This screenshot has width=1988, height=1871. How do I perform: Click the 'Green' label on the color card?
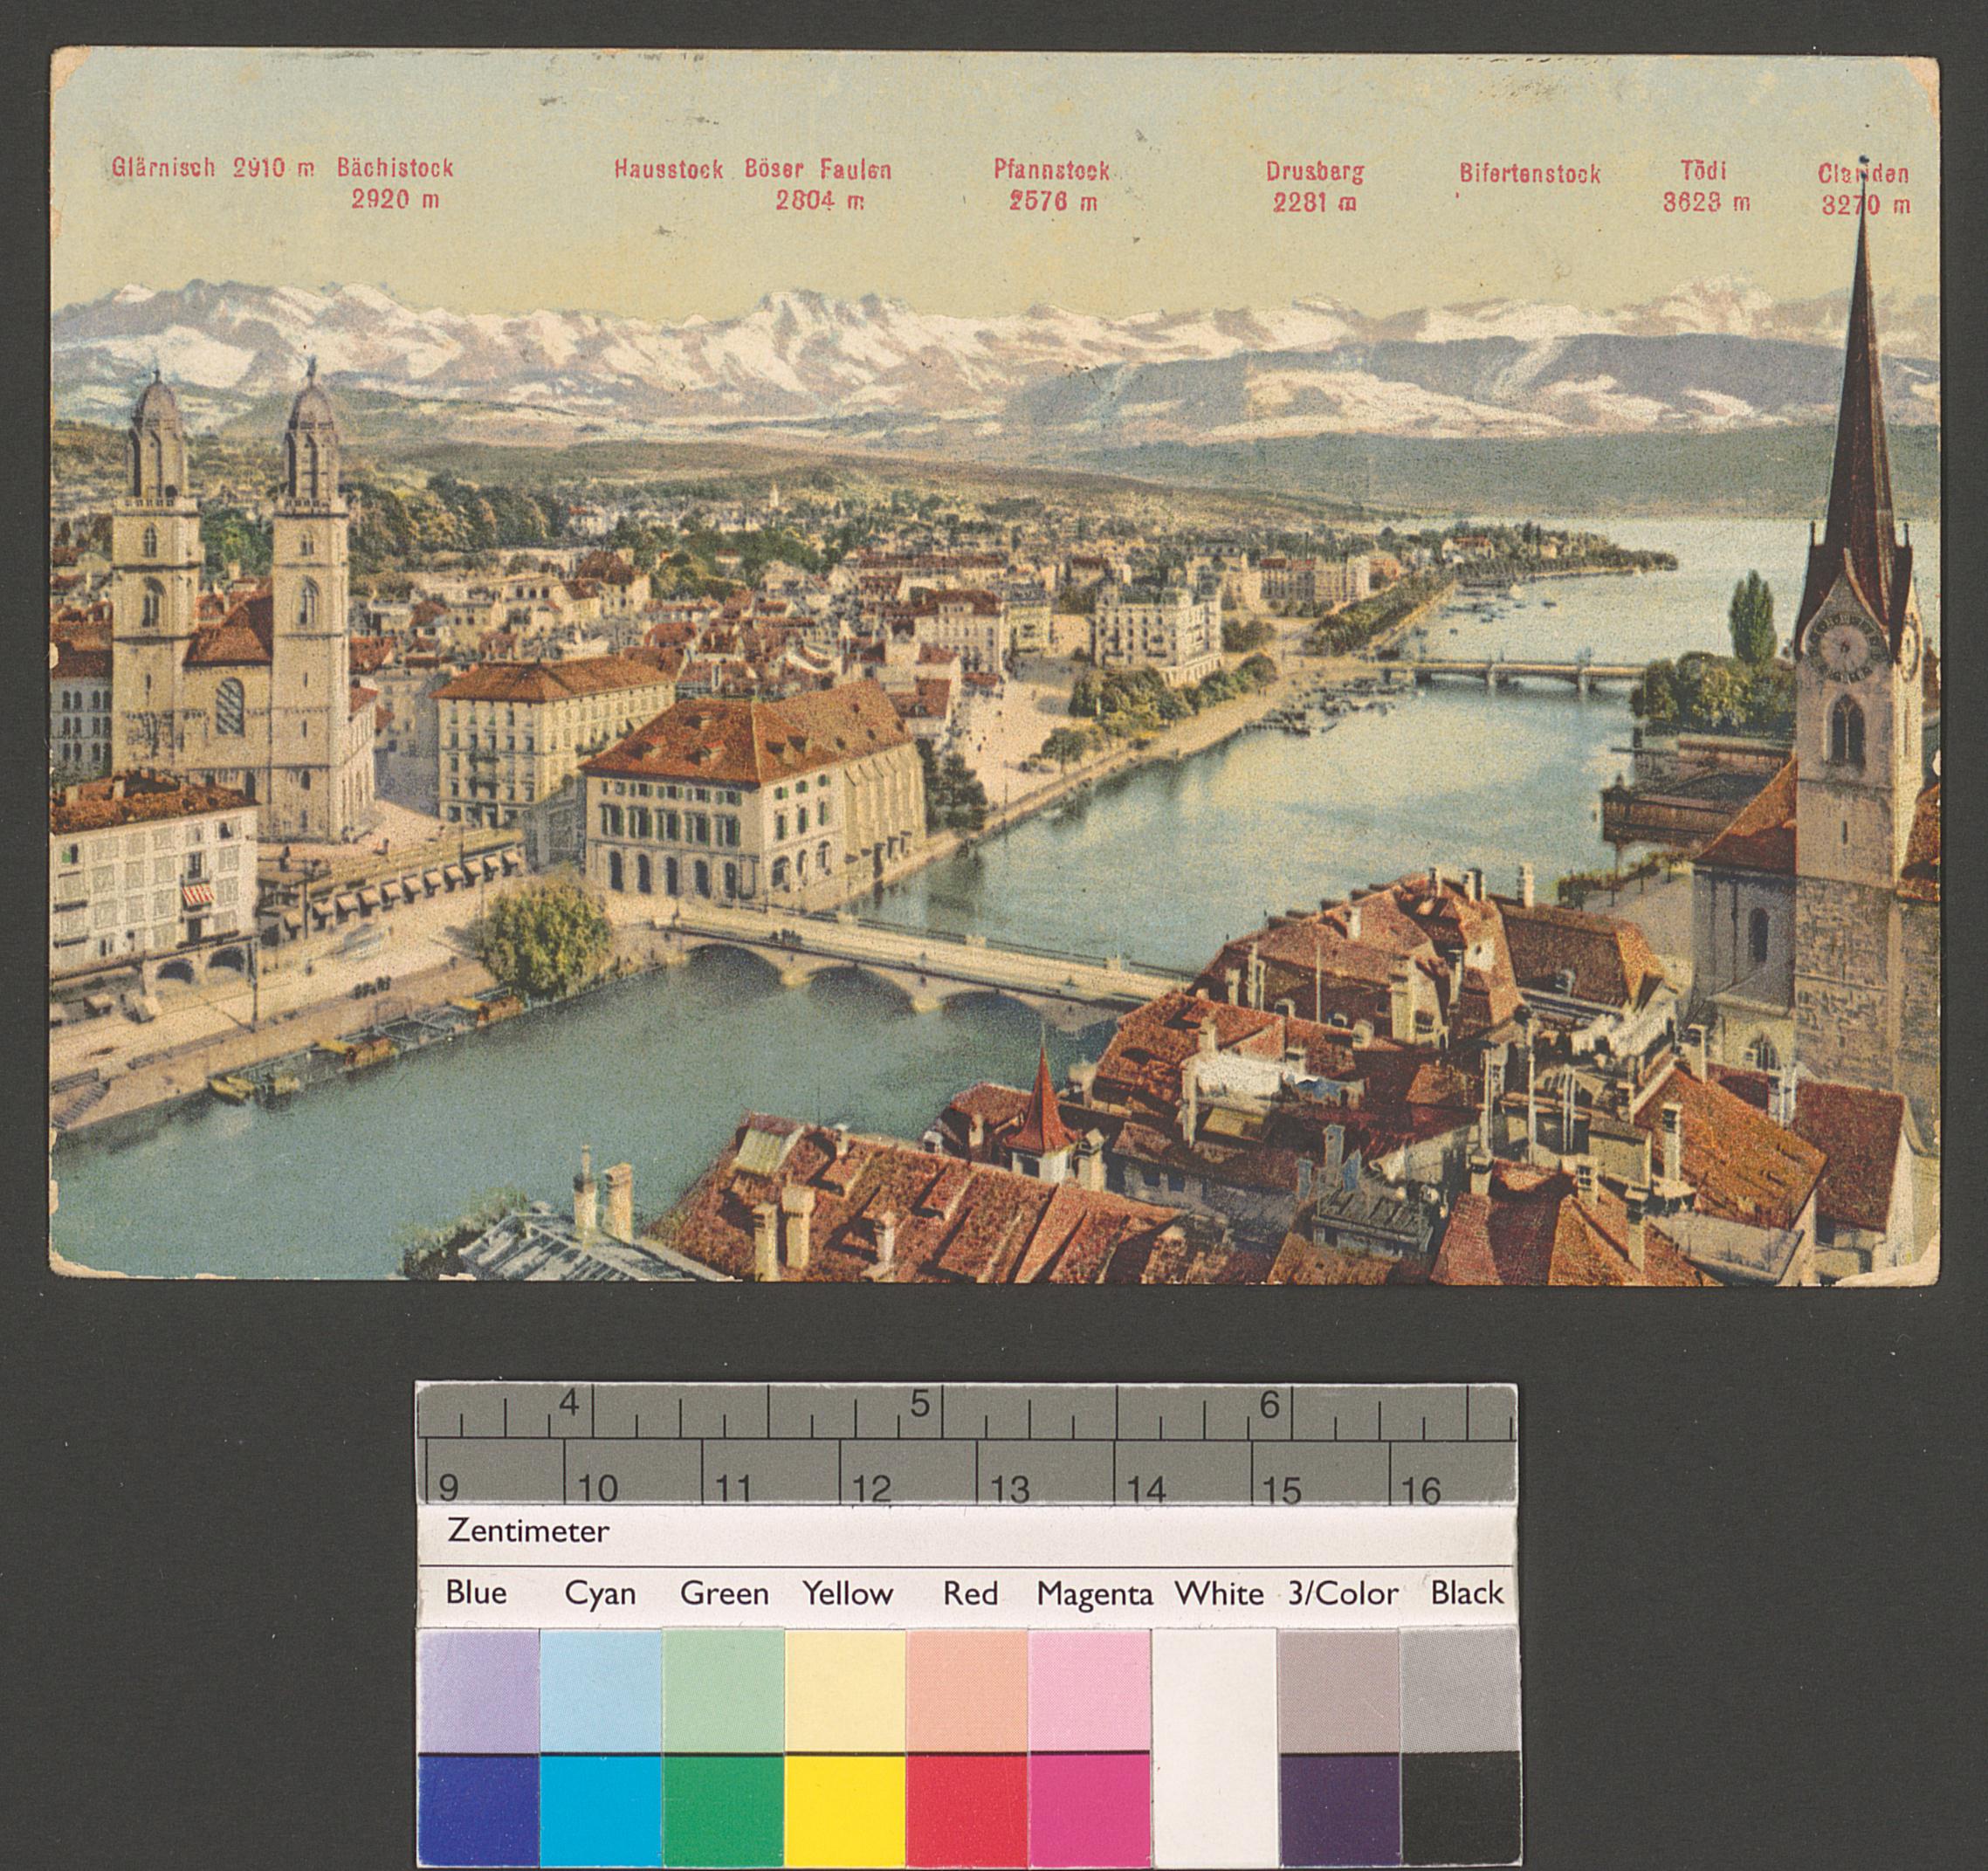(x=724, y=1593)
